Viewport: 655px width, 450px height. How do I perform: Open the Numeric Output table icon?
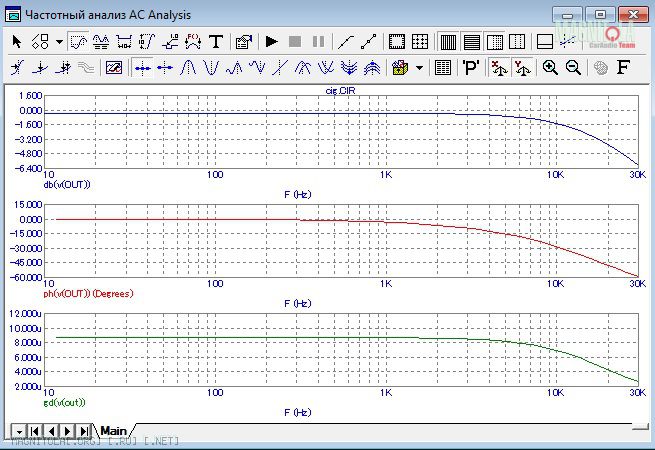pos(442,67)
